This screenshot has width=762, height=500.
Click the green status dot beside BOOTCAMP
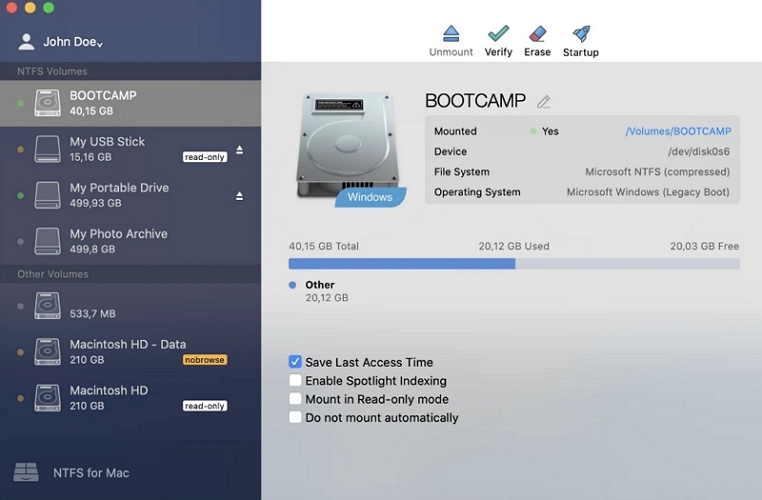click(20, 103)
